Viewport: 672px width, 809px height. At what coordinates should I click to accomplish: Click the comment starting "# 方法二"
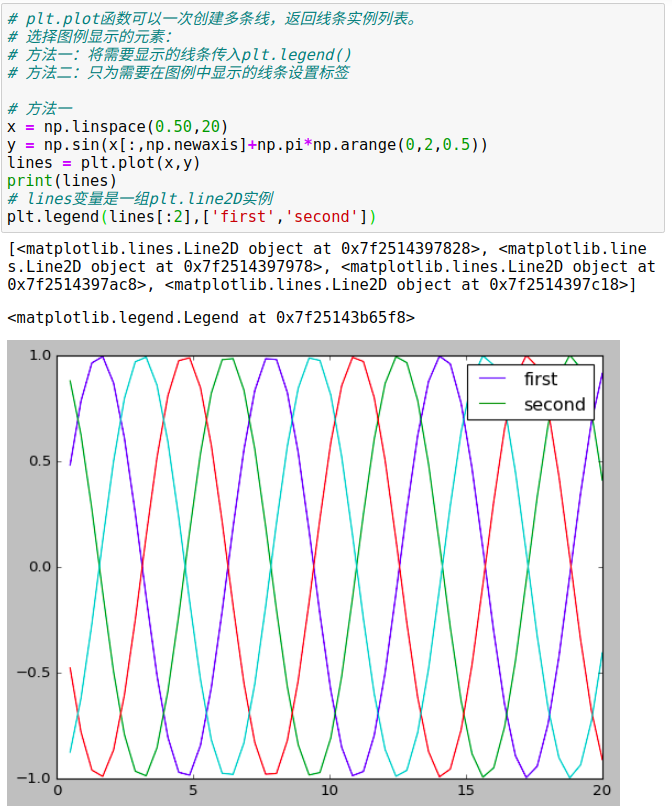click(179, 73)
